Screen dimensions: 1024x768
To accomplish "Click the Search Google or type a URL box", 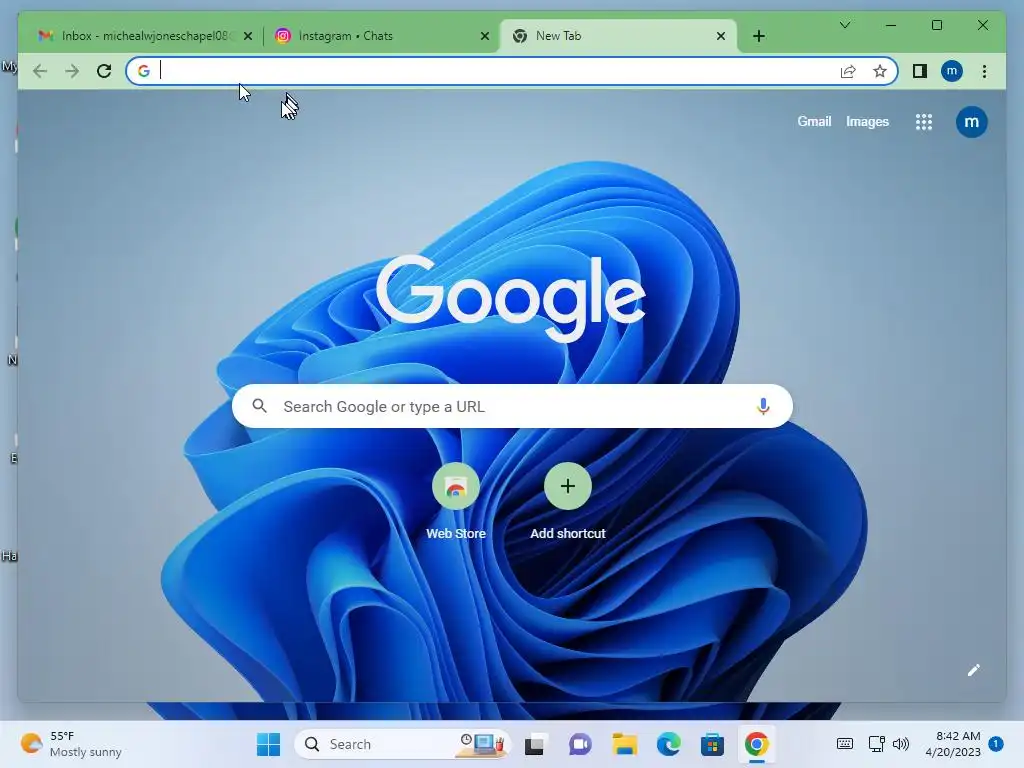I will coord(513,406).
